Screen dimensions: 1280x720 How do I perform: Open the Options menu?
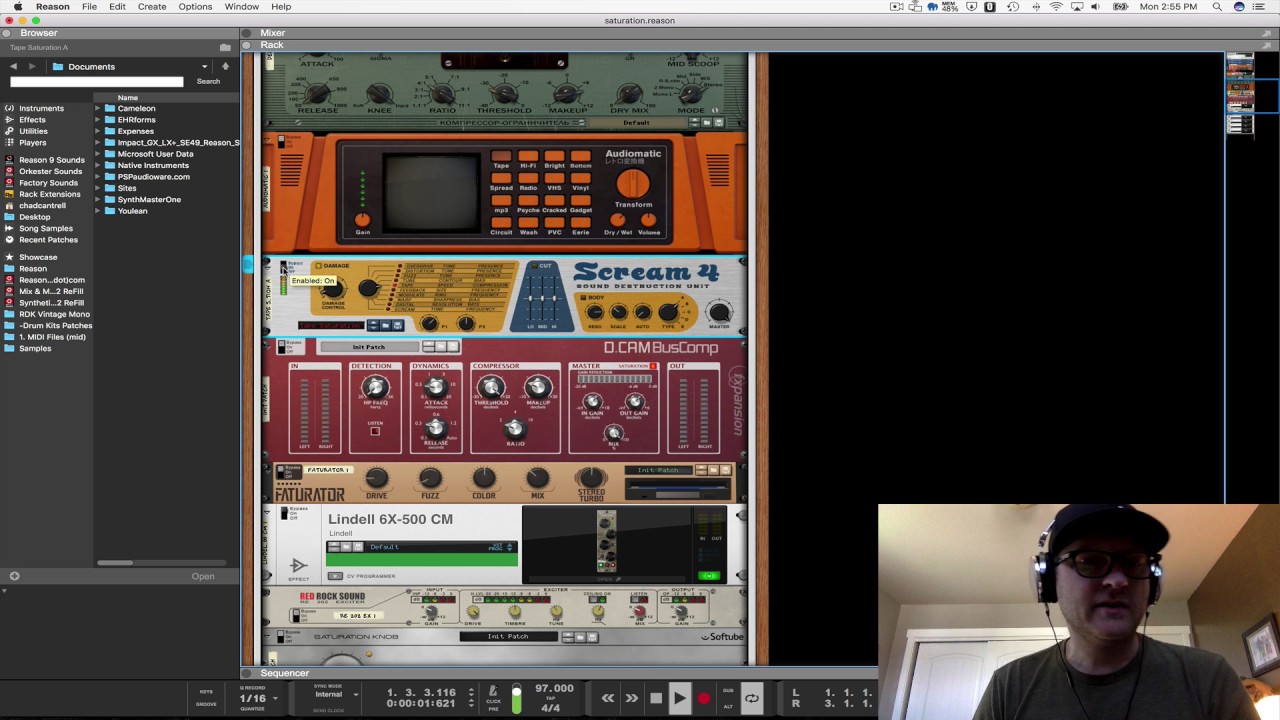tap(195, 7)
